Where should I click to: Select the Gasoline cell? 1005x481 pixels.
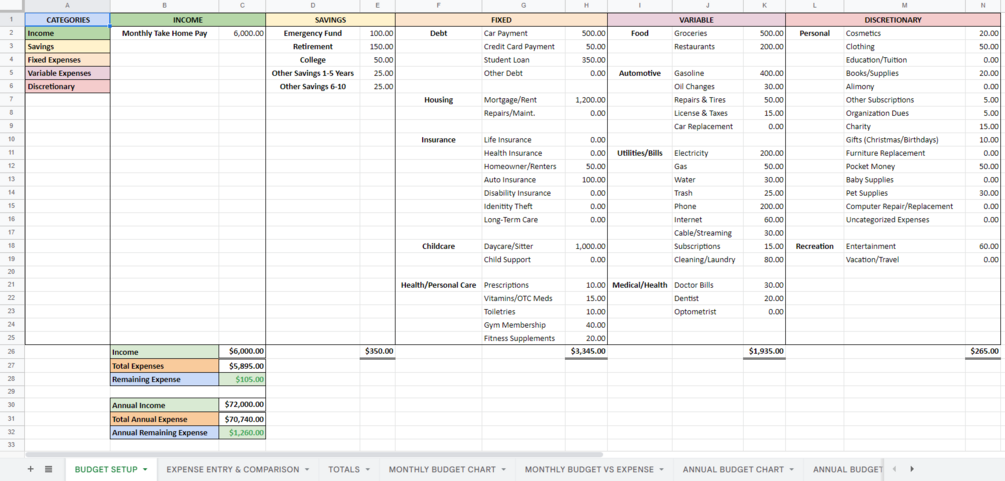pos(708,73)
